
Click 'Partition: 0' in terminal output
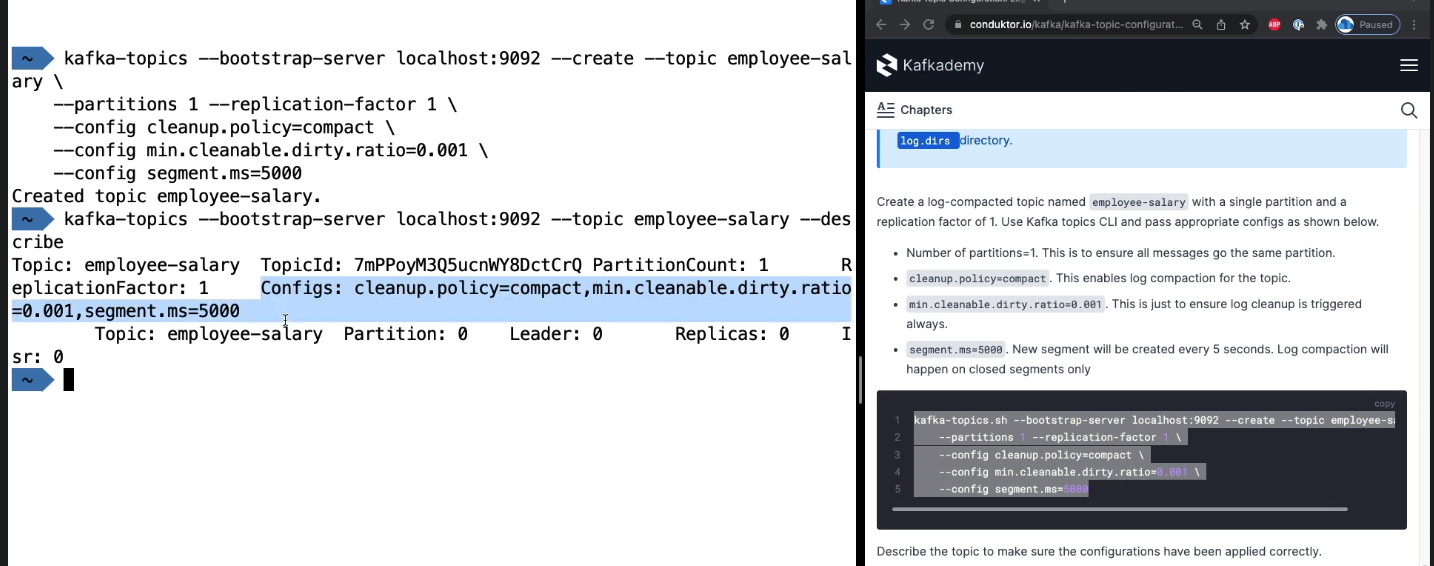pos(405,334)
